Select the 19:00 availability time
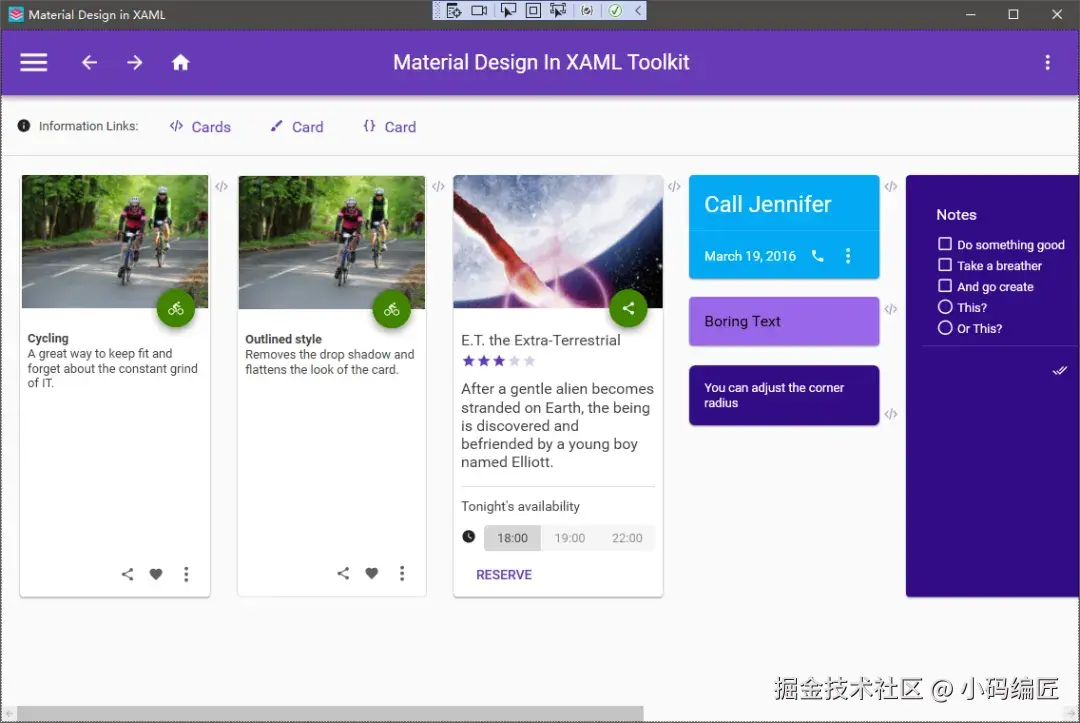Image resolution: width=1080 pixels, height=723 pixels. pos(570,538)
